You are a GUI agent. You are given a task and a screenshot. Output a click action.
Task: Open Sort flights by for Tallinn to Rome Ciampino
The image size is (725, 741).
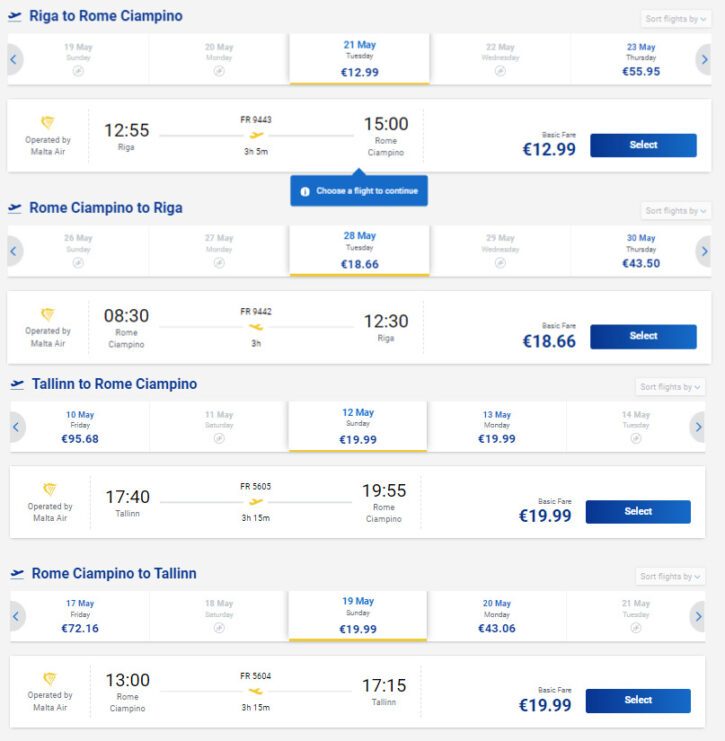[670, 387]
